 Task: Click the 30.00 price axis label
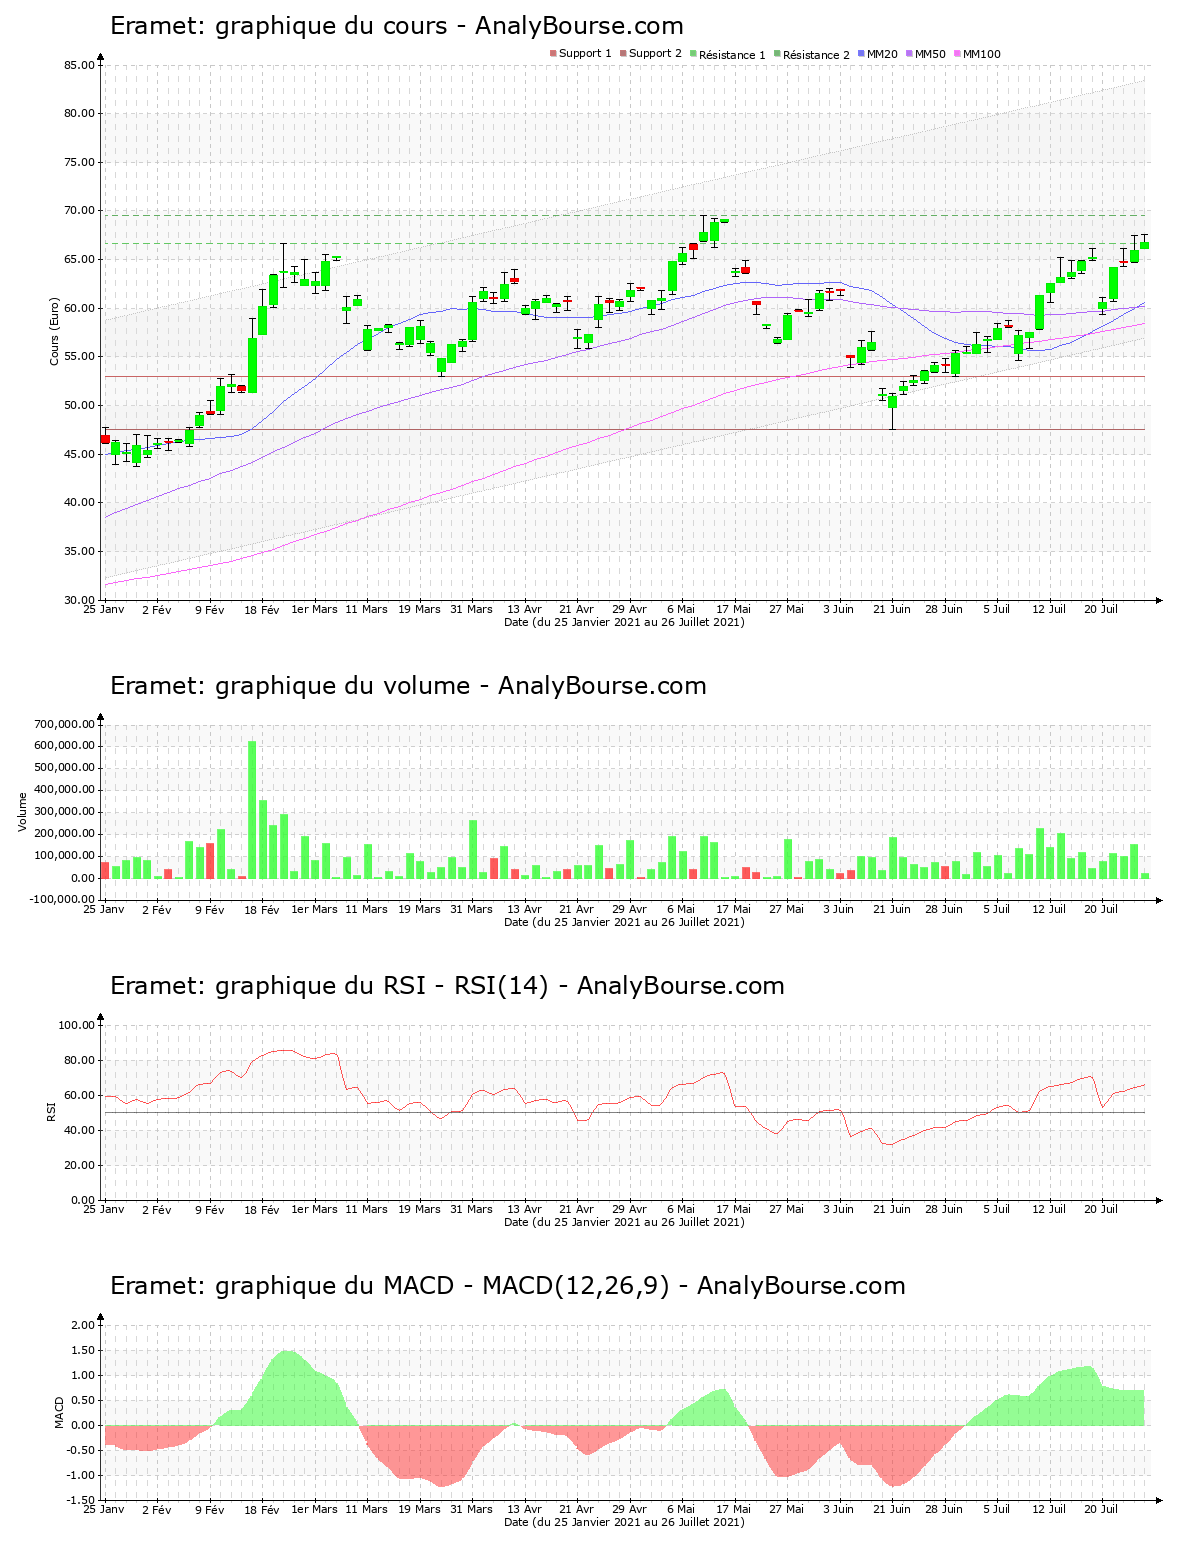[x=79, y=600]
